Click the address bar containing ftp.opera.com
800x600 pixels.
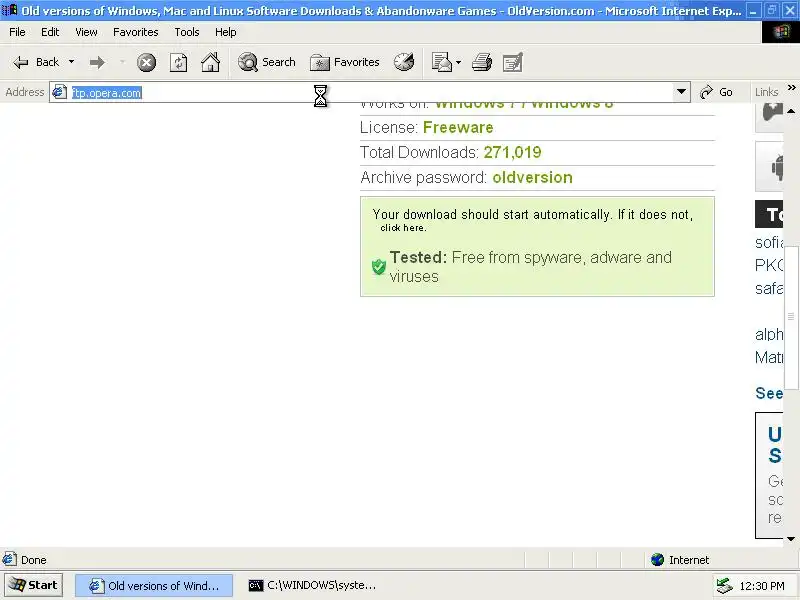coord(370,92)
